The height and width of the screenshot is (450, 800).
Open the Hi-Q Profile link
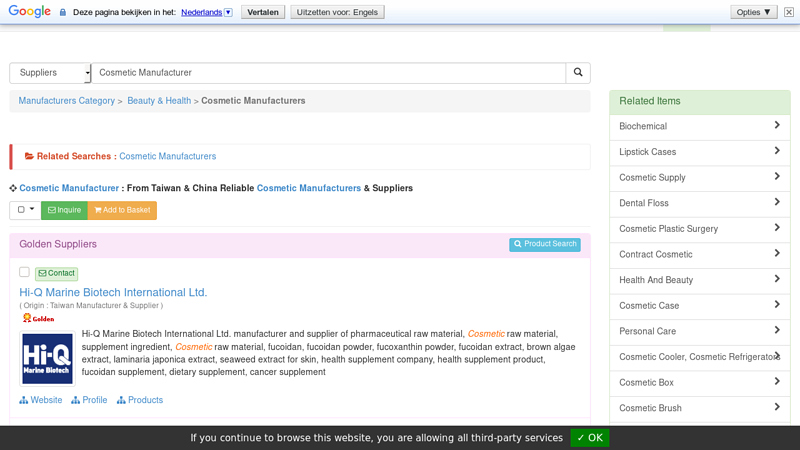coord(89,400)
